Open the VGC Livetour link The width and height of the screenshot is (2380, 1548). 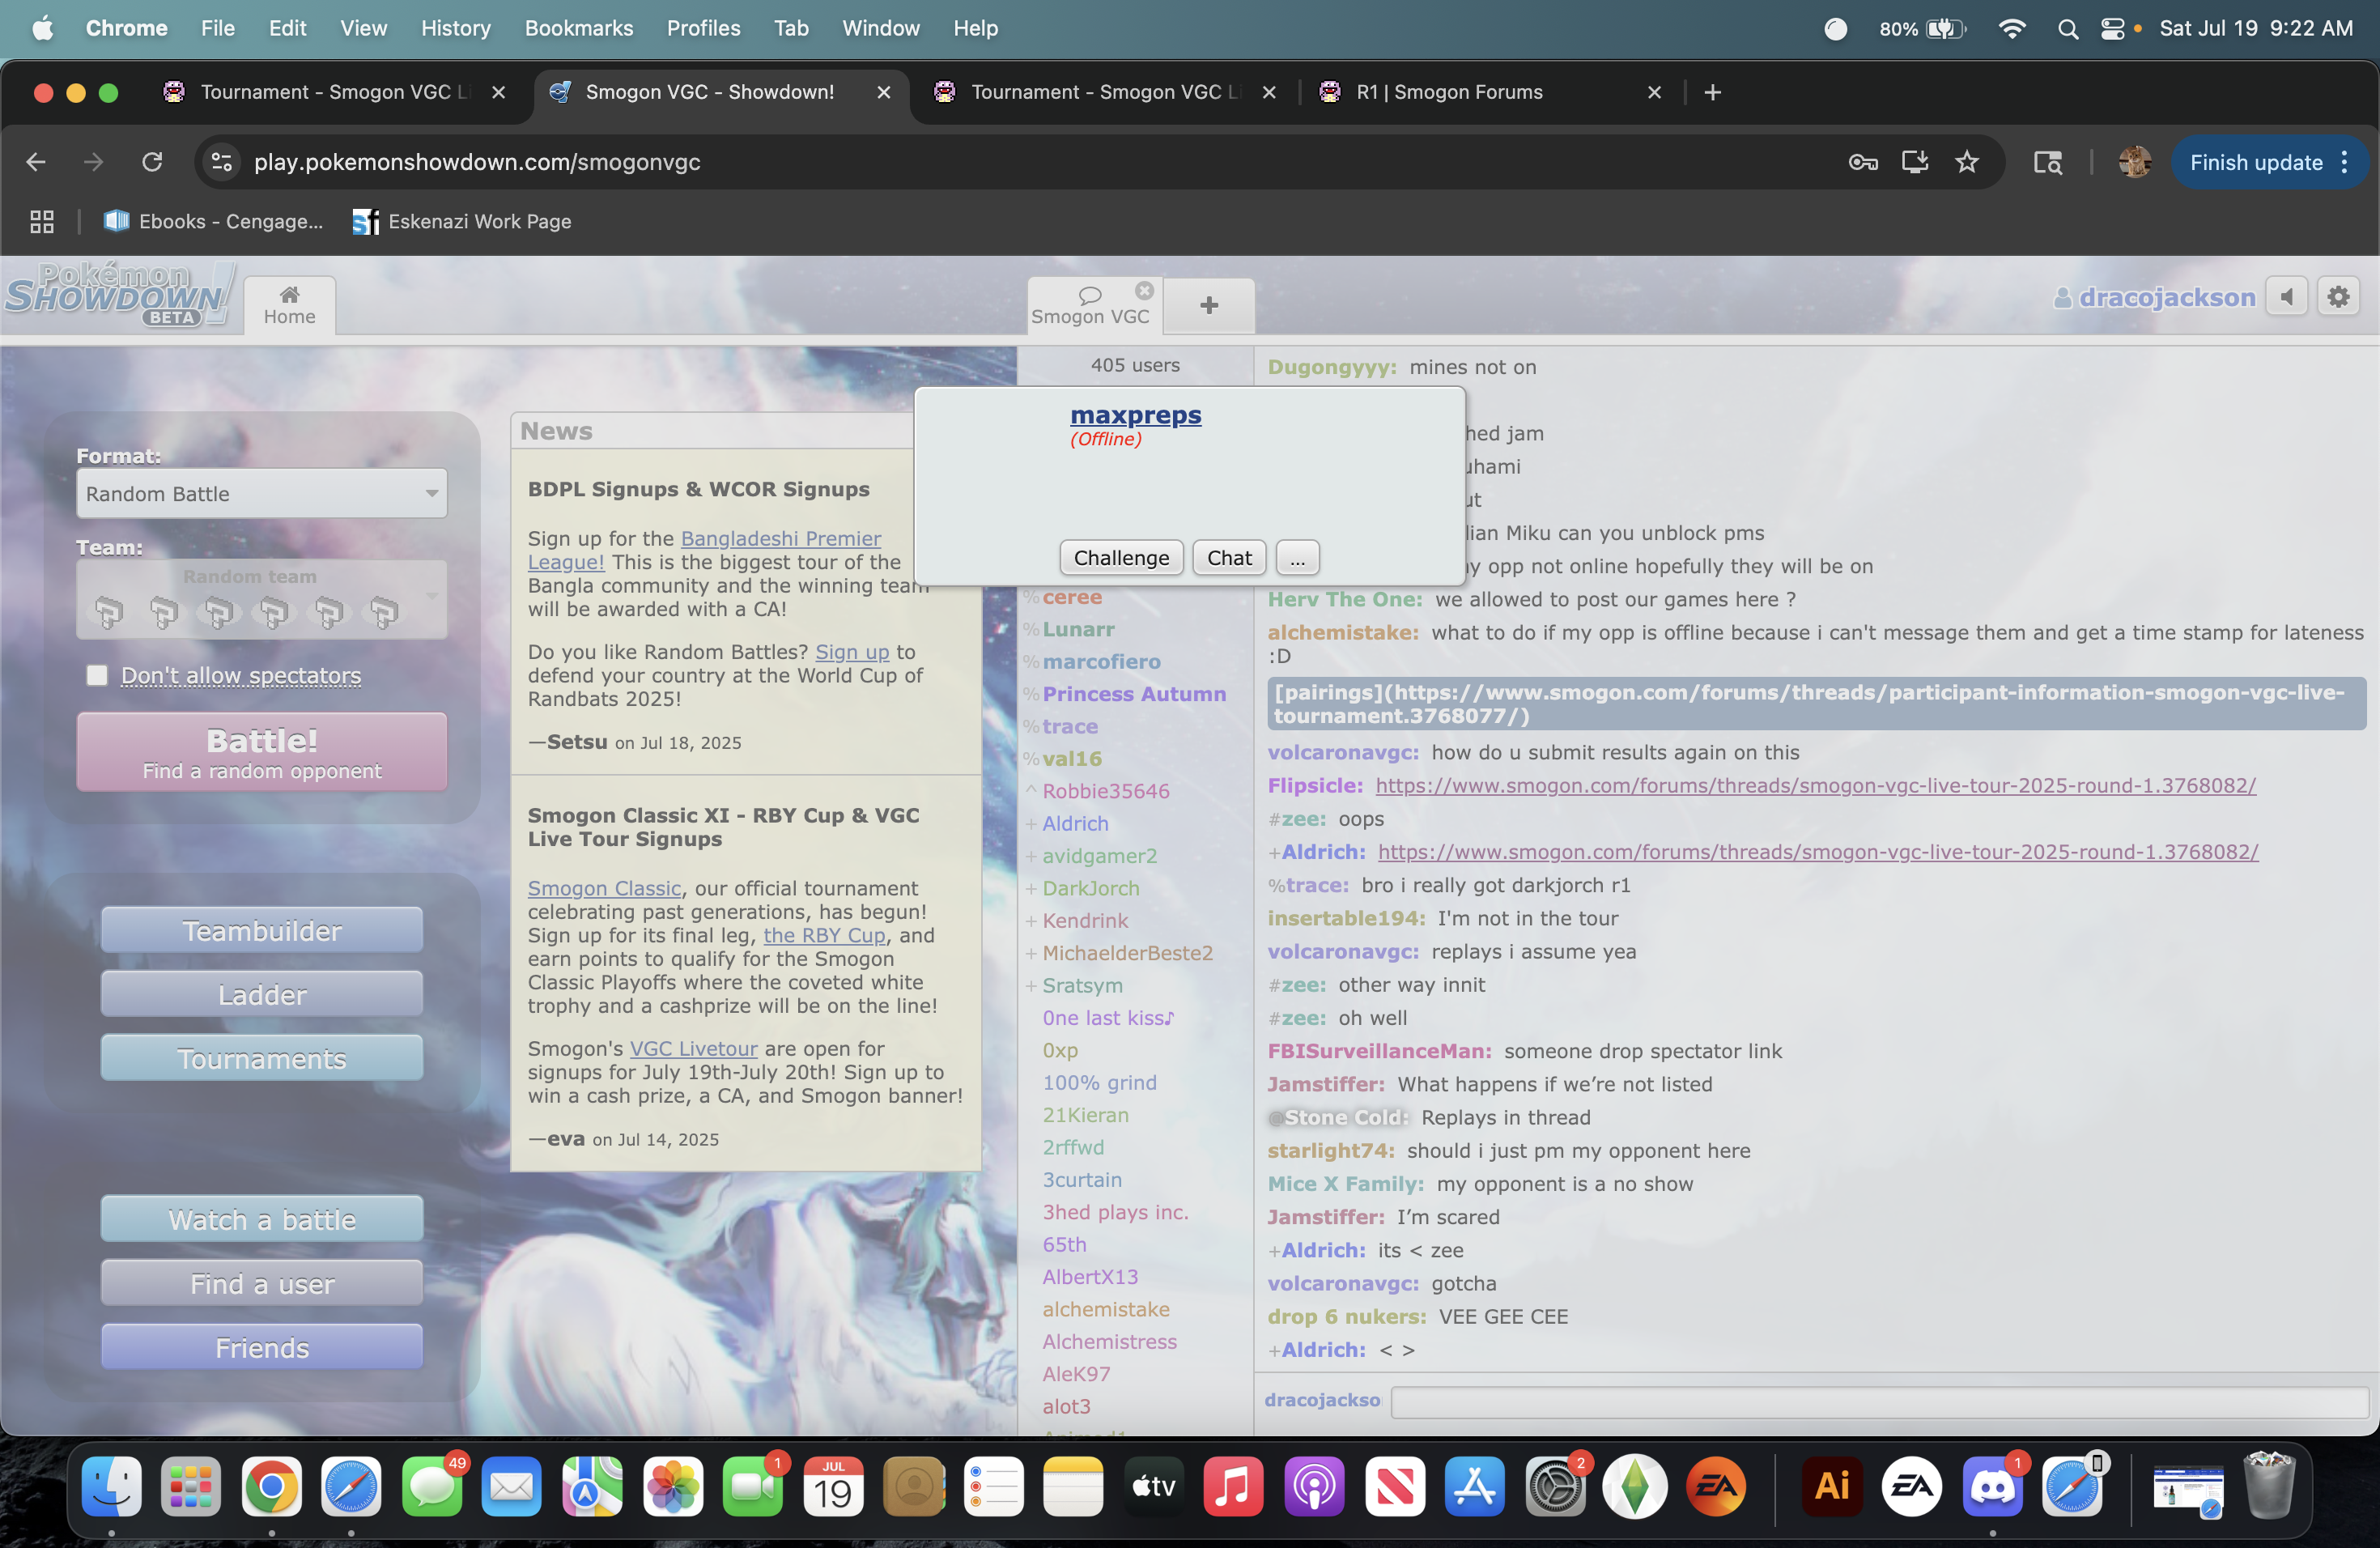[x=693, y=1048]
